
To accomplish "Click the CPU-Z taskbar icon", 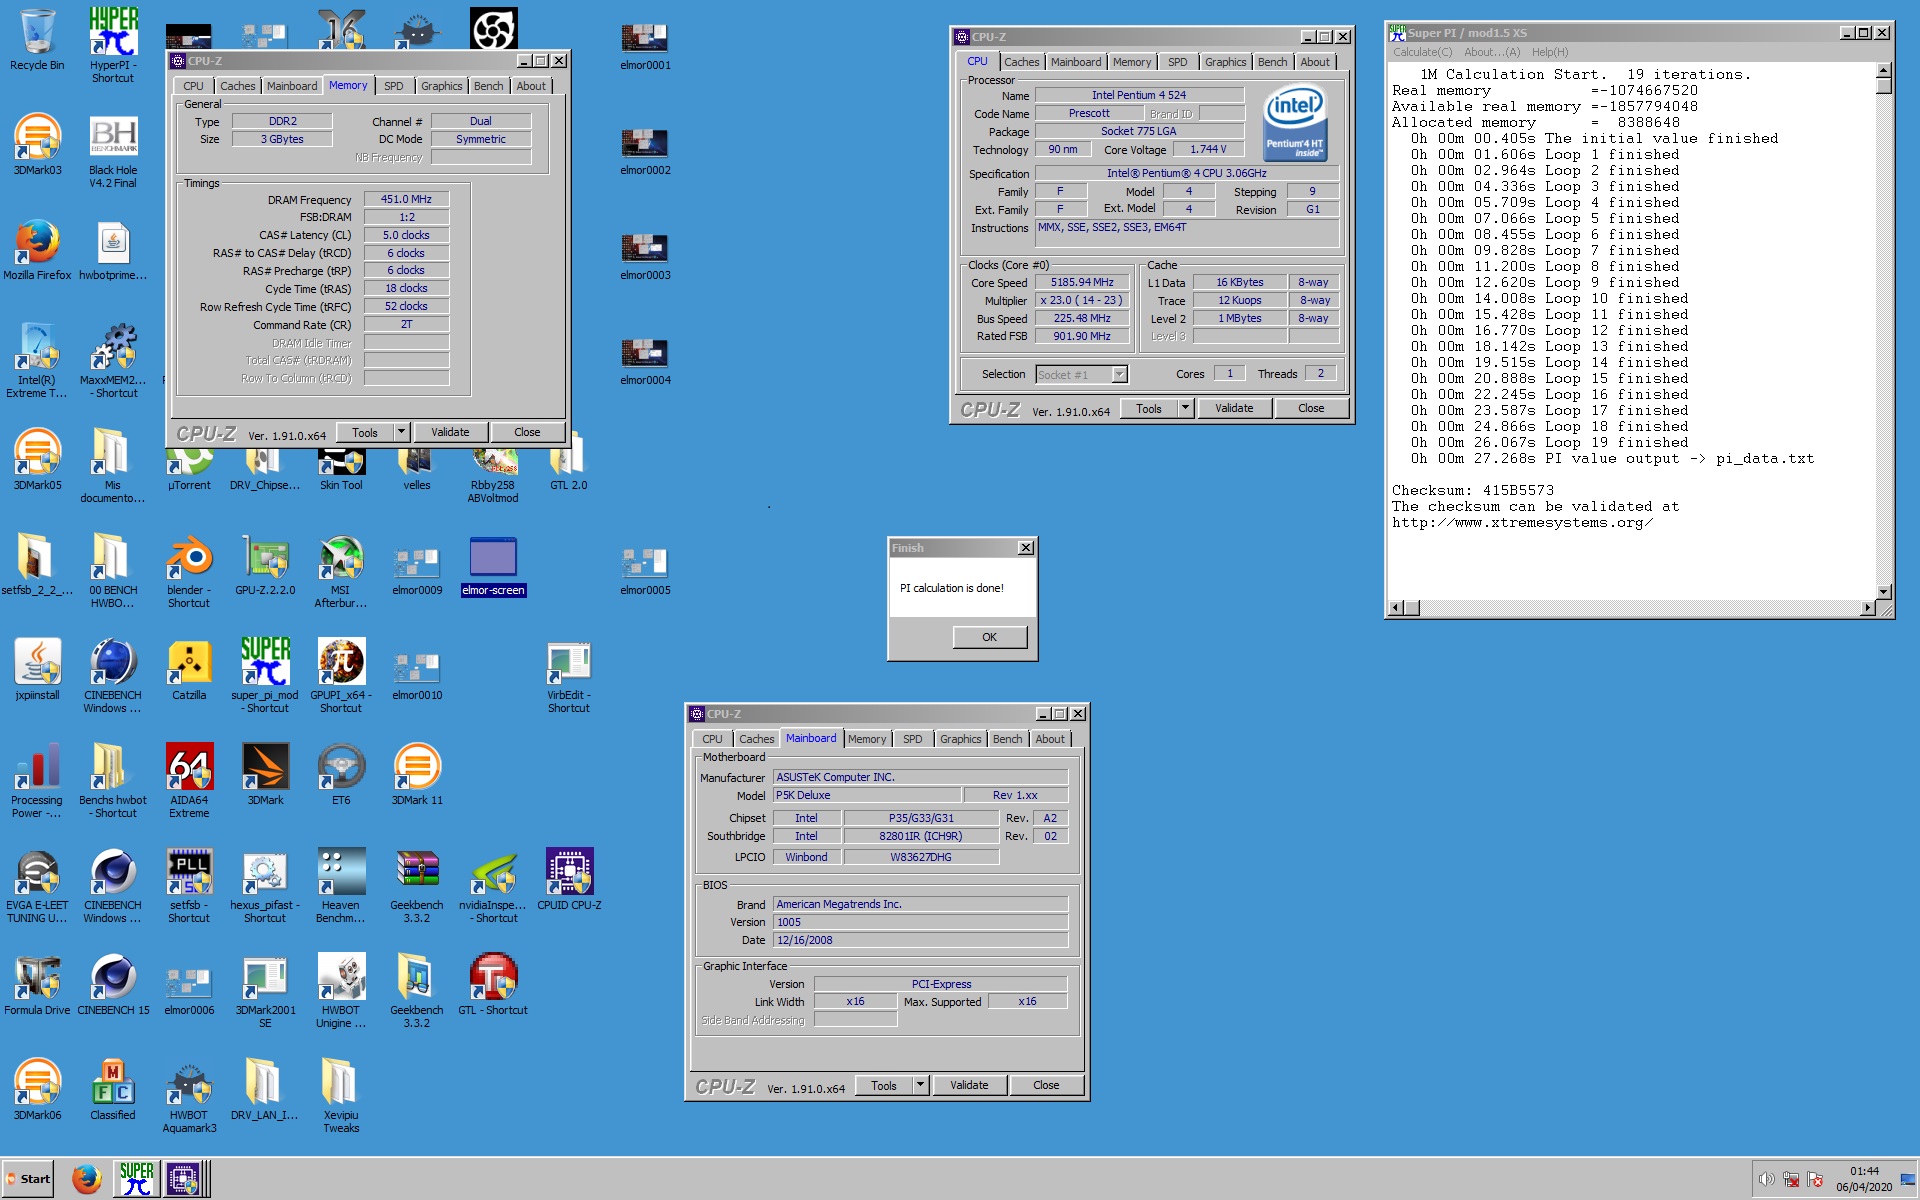I will (x=186, y=1179).
